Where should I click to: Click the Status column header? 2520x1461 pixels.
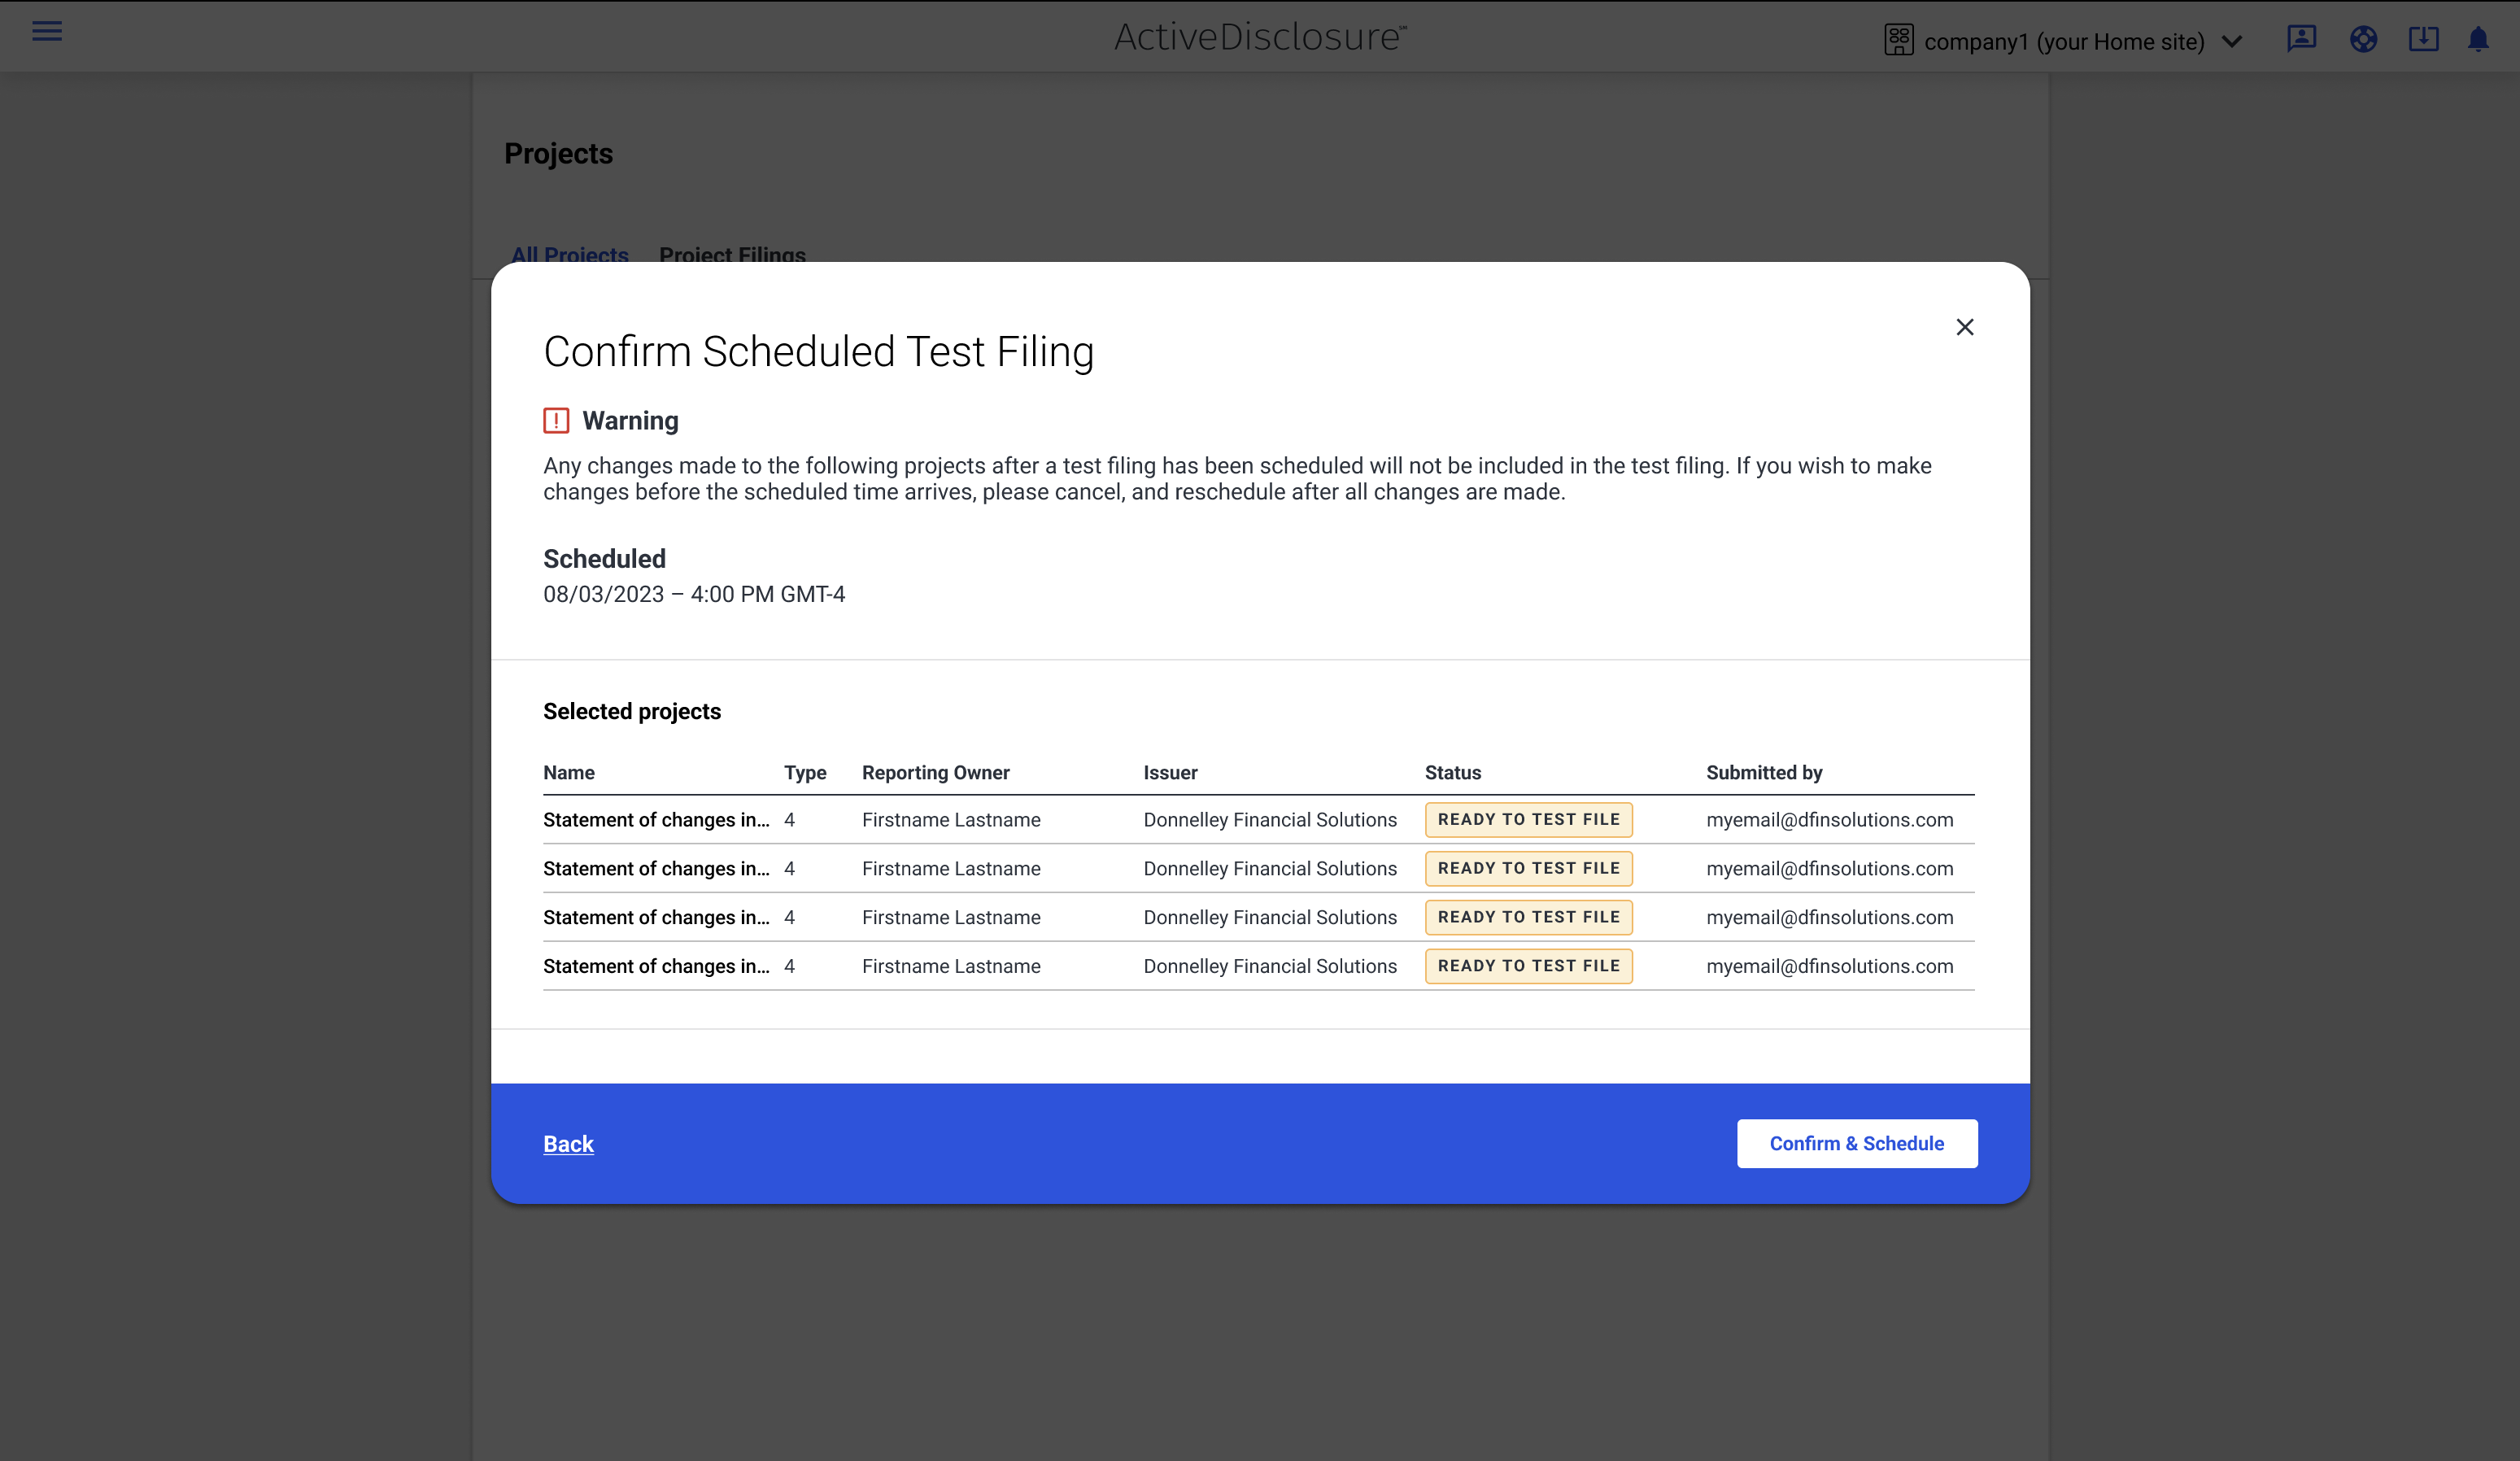1452,772
